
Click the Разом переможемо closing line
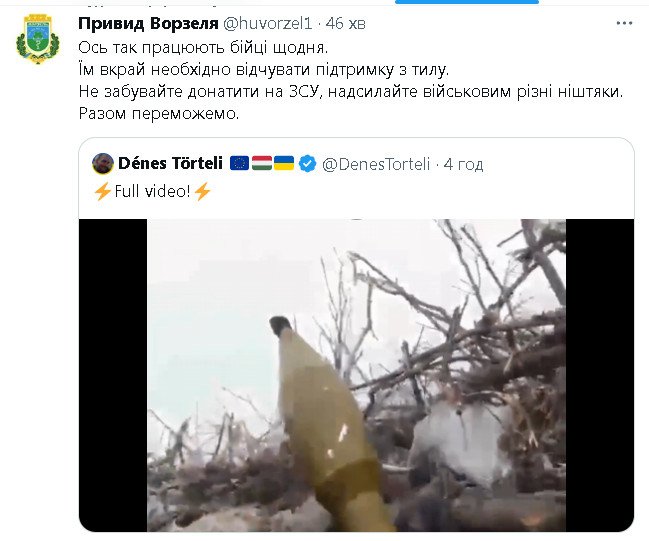(159, 113)
